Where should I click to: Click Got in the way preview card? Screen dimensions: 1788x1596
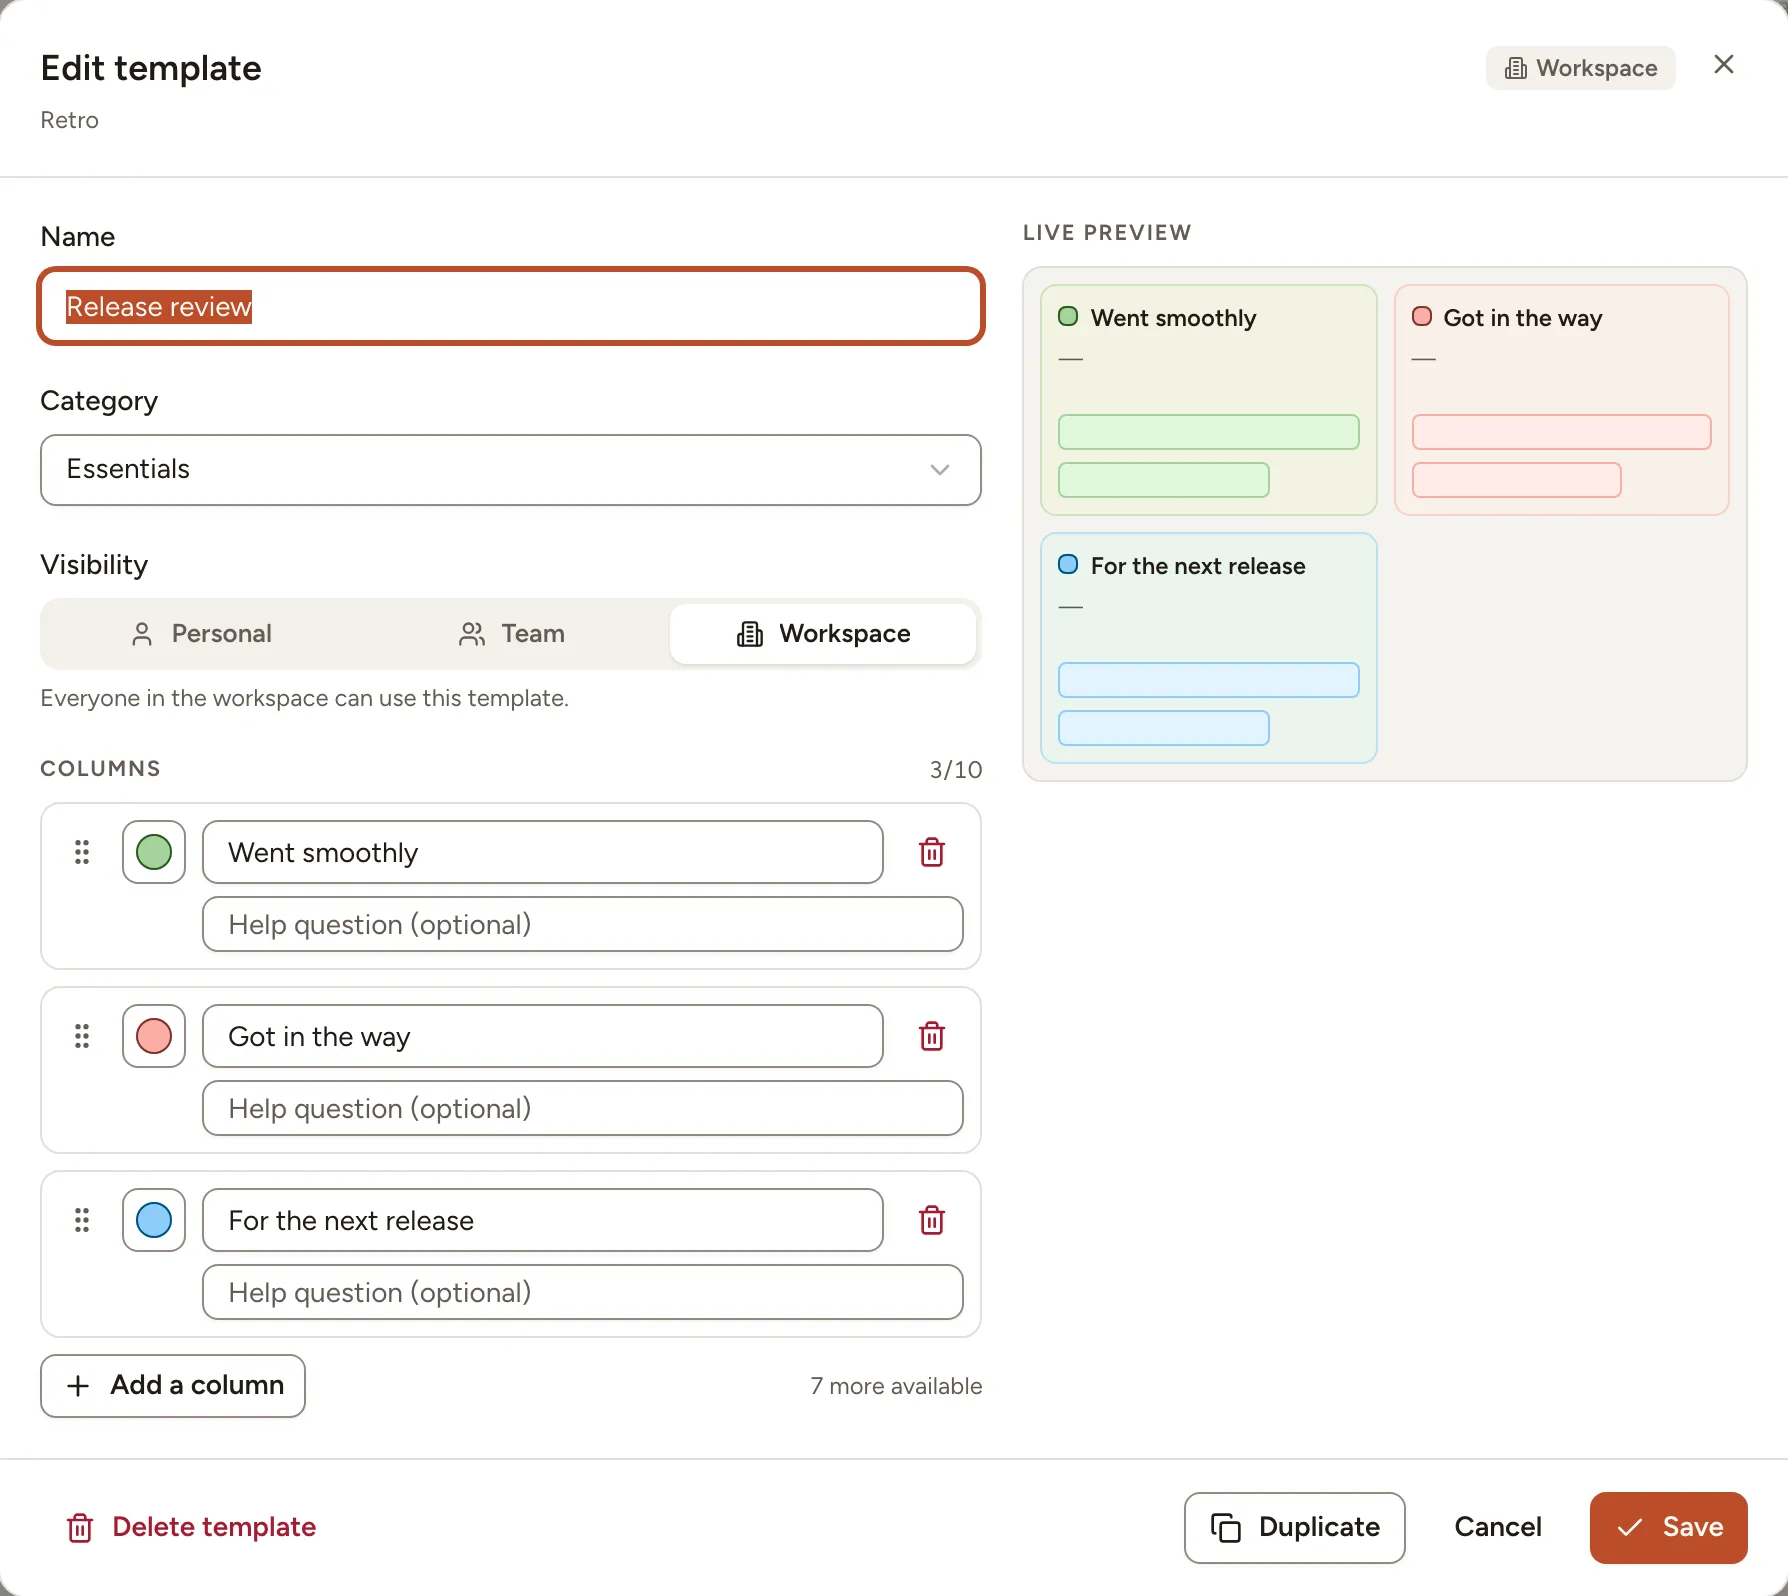[x=1562, y=400]
